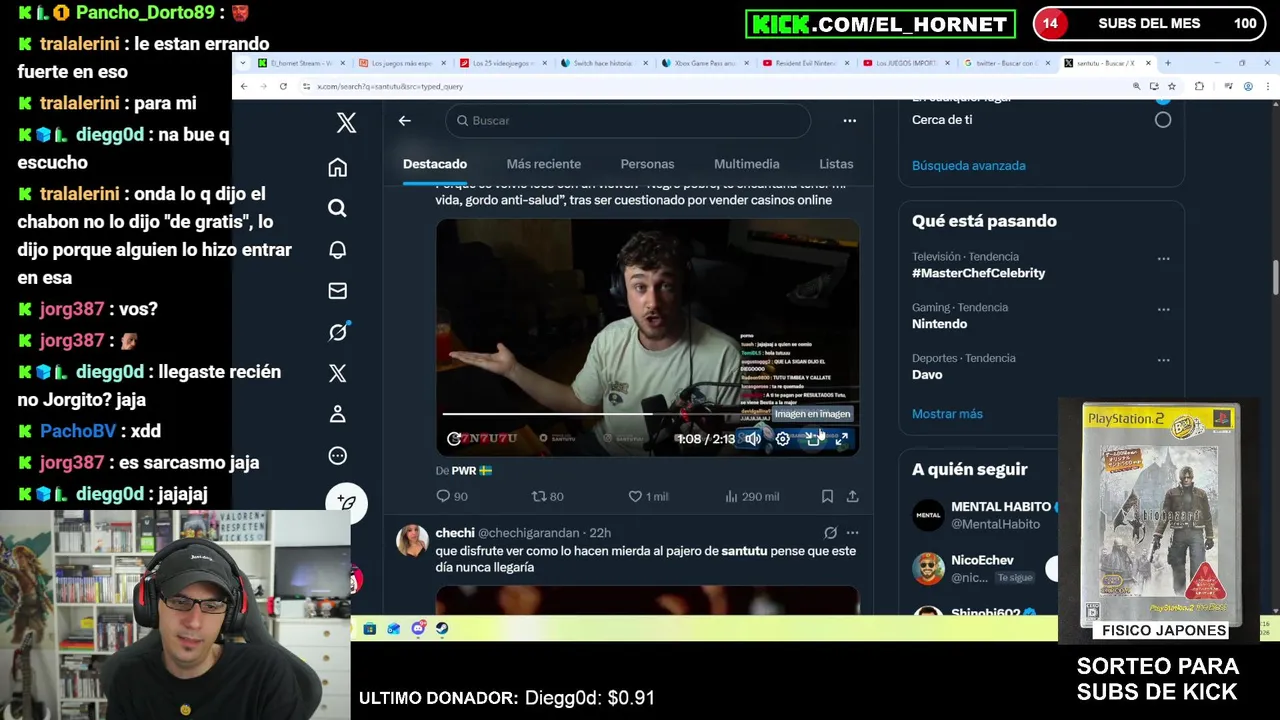Go to the X Home icon
Image resolution: width=1280 pixels, height=720 pixels.
click(338, 167)
